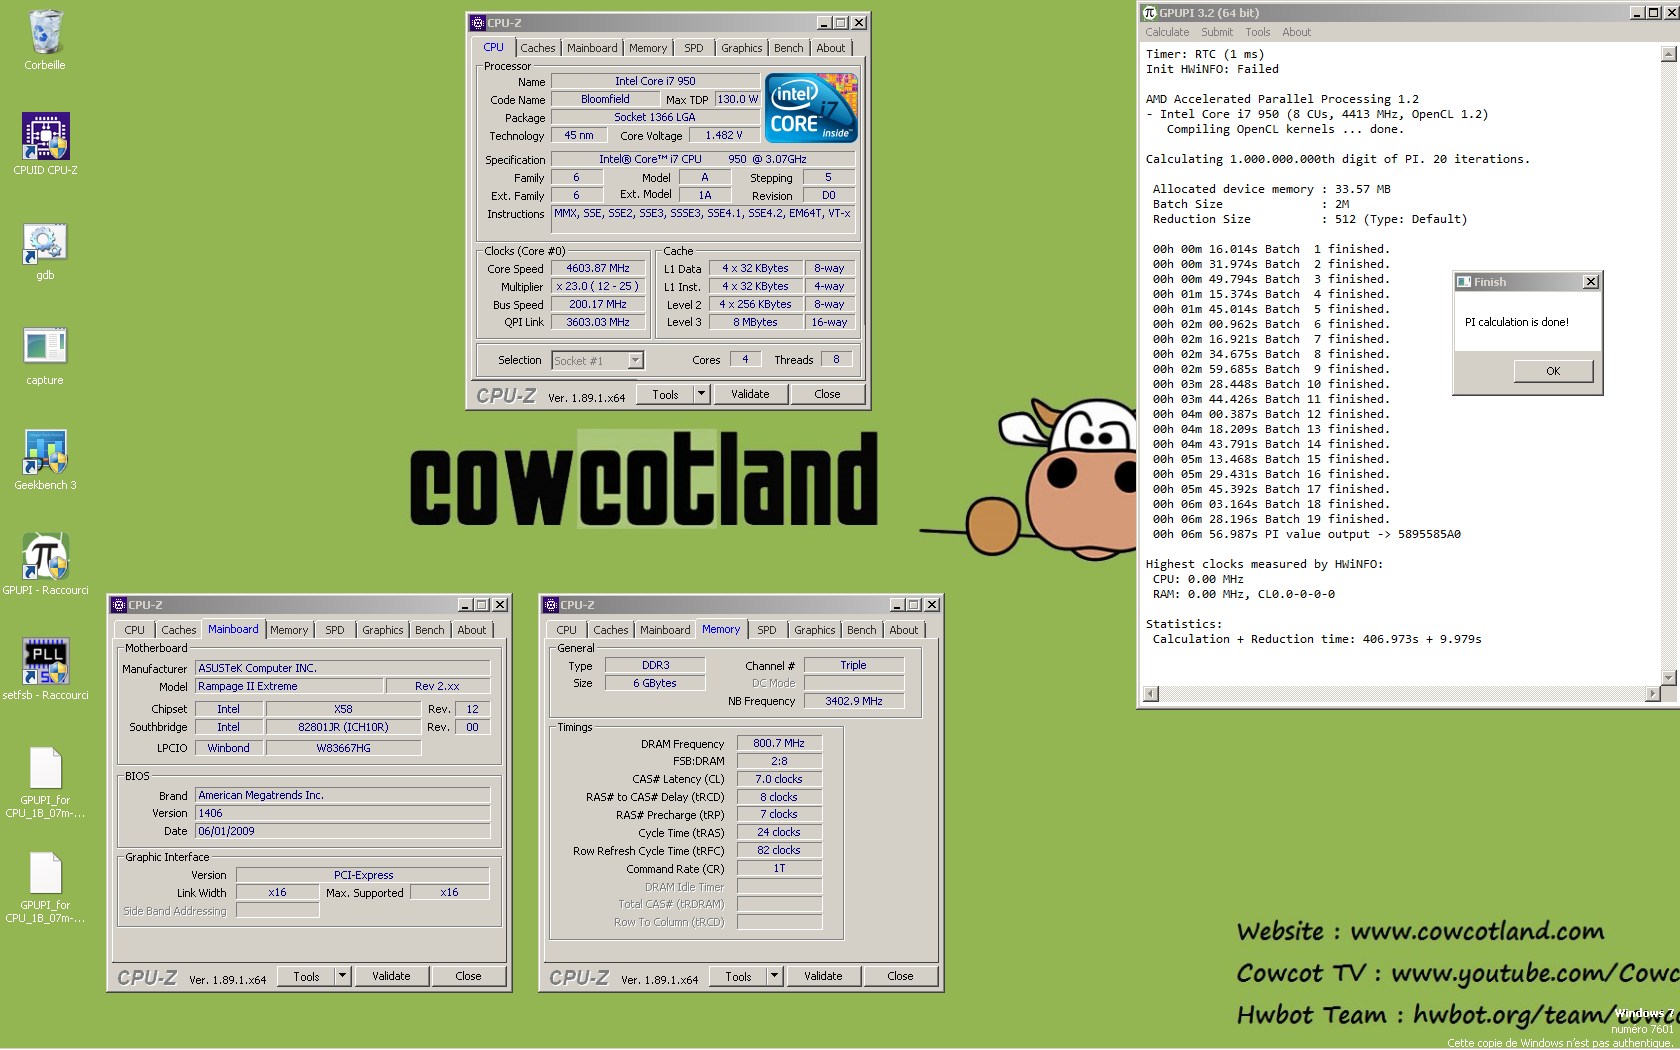Click the CAS# Latency 7.0 clocks value
Viewport: 1680px width, 1050px height.
click(x=779, y=779)
